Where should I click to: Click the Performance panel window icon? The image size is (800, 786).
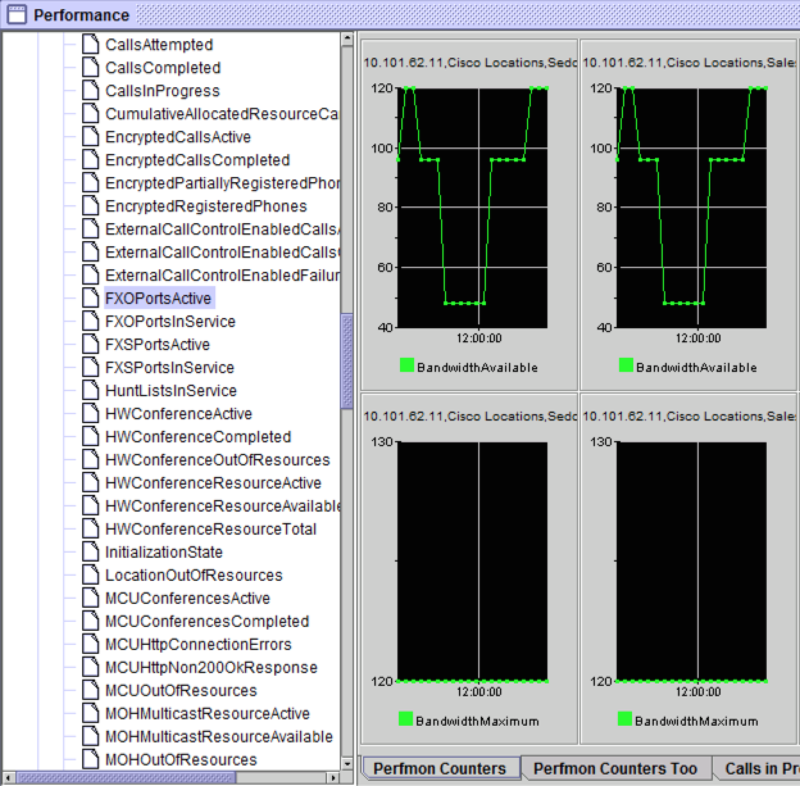pyautogui.click(x=16, y=14)
